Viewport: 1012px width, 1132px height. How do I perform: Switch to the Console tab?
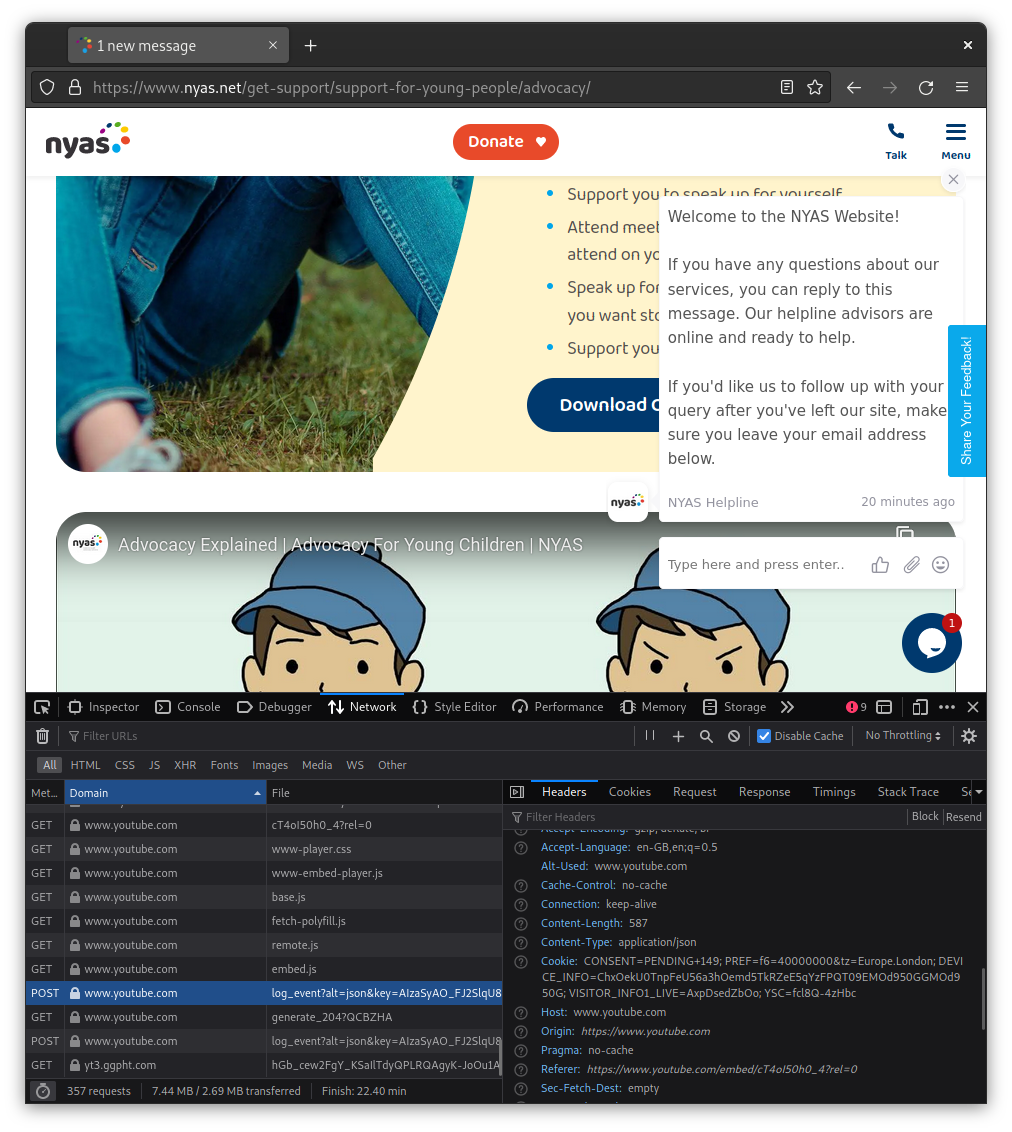[x=188, y=707]
